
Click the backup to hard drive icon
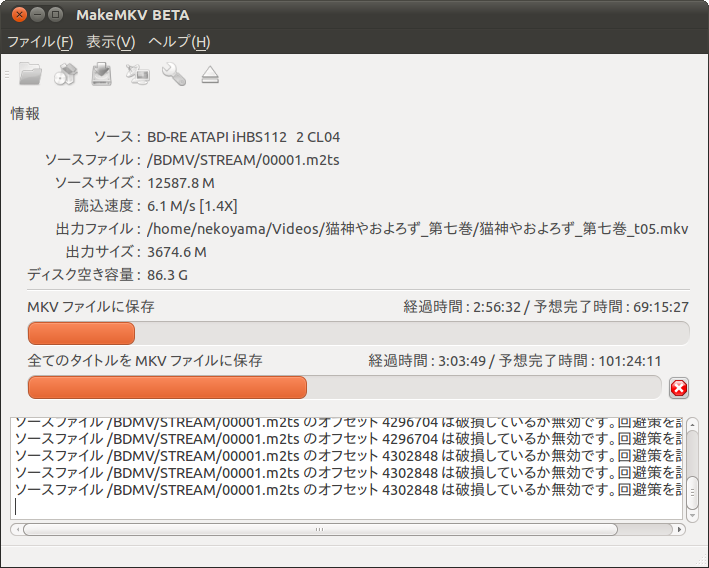(x=102, y=74)
